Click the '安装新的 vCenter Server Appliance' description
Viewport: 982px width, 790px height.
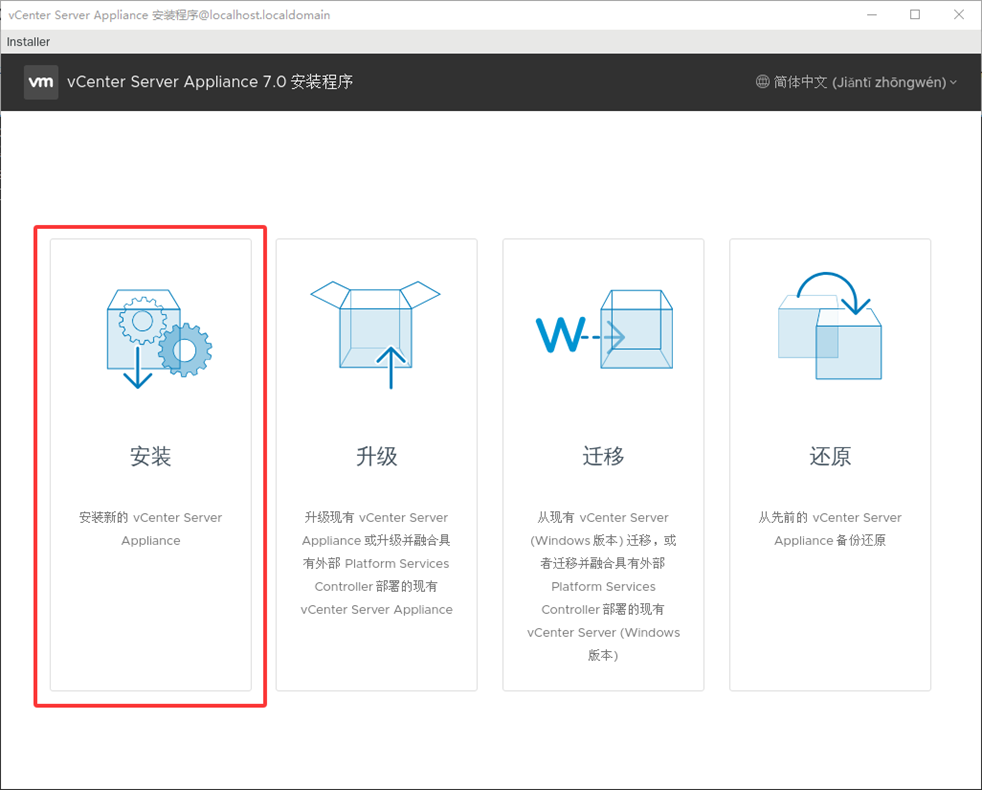click(x=151, y=529)
